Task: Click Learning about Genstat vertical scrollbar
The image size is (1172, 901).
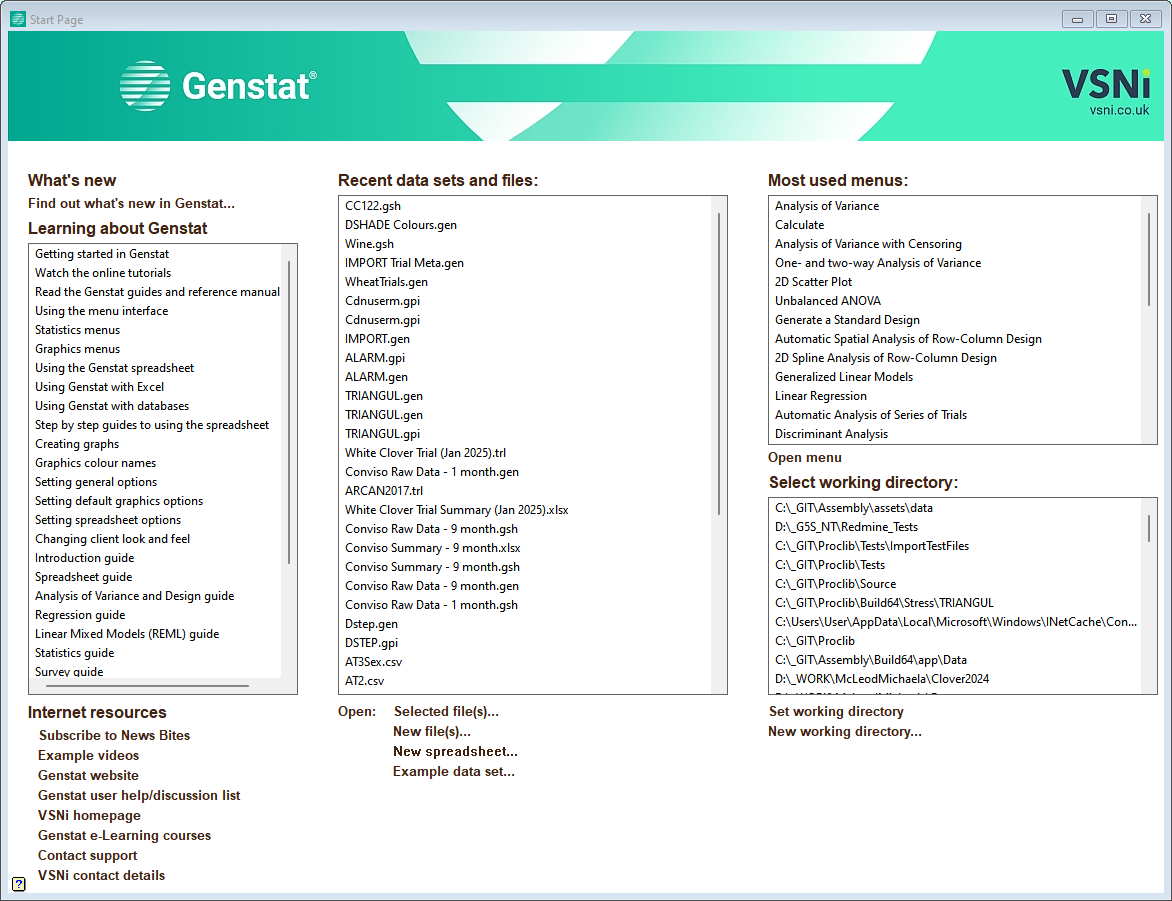Action: tap(289, 412)
